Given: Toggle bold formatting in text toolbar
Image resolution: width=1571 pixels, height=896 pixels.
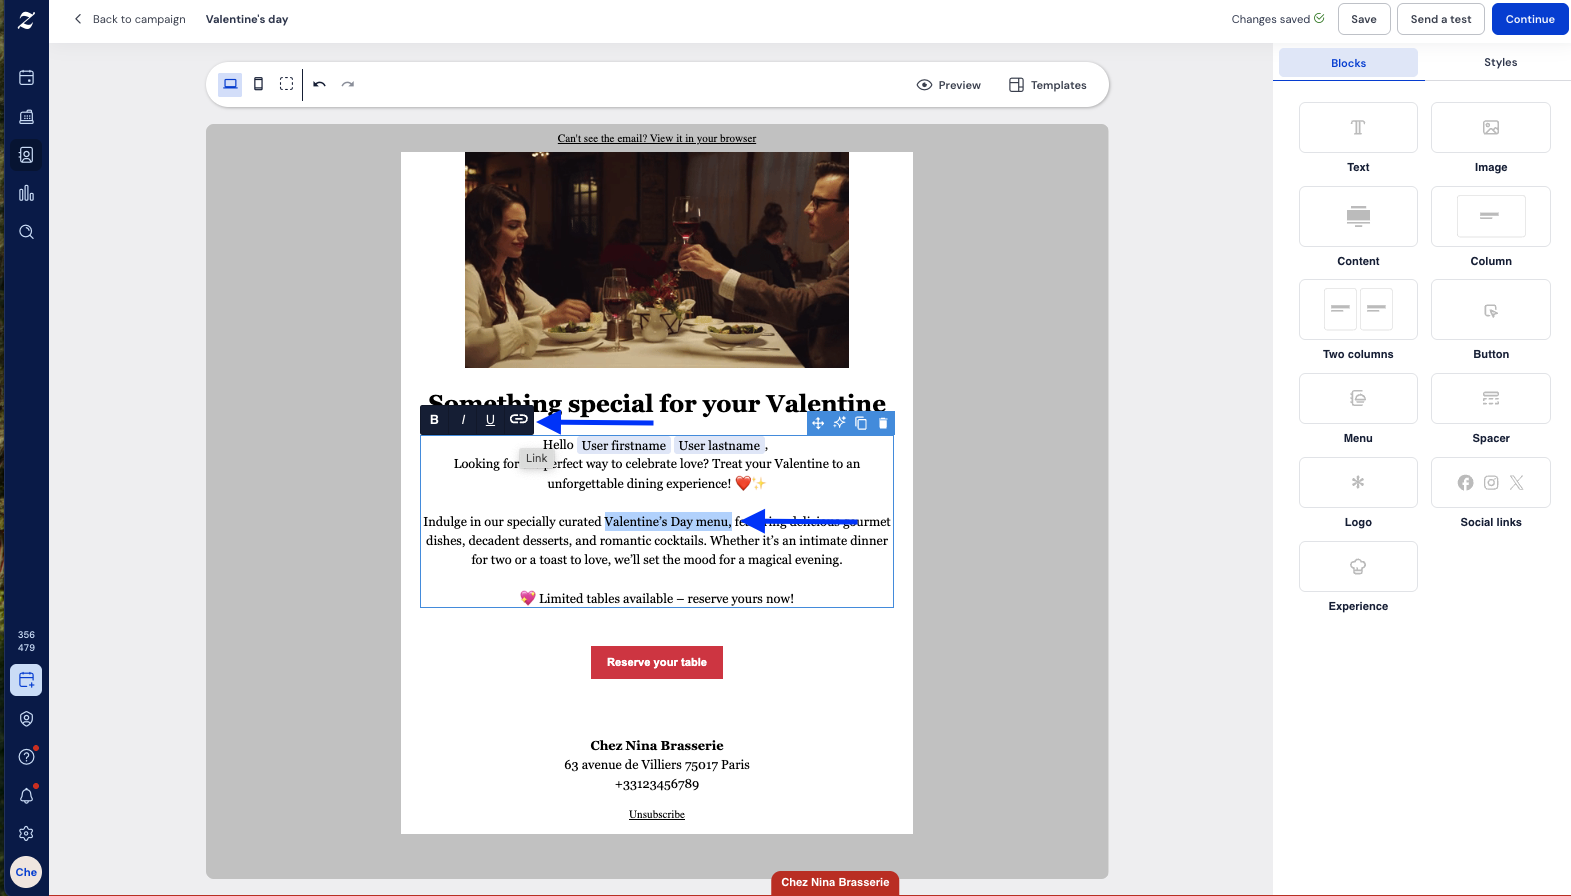Looking at the screenshot, I should (434, 420).
